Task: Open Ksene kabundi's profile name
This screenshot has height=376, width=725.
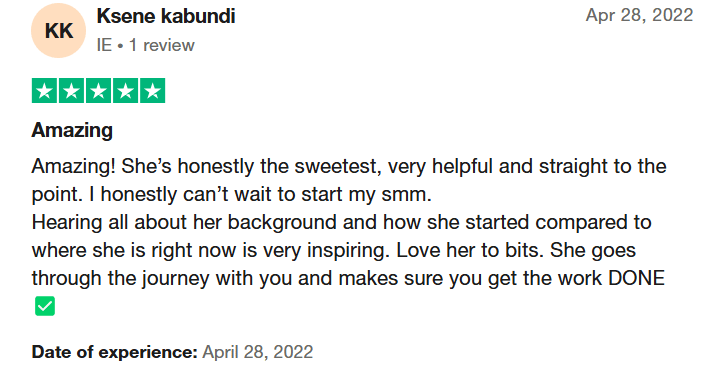Action: pyautogui.click(x=166, y=16)
